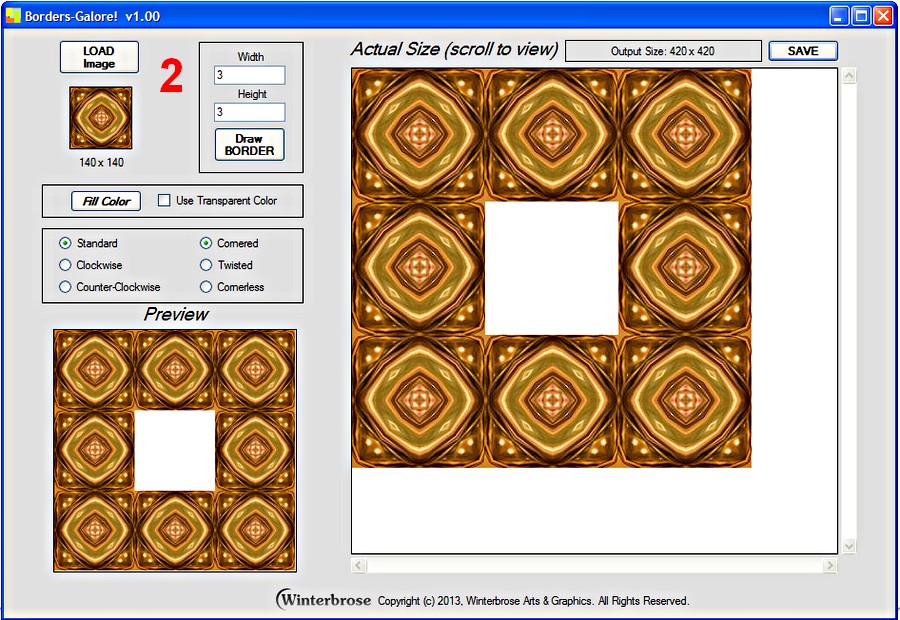Image resolution: width=900 pixels, height=620 pixels.
Task: Click the vertical scrollbar up arrow
Action: click(849, 76)
